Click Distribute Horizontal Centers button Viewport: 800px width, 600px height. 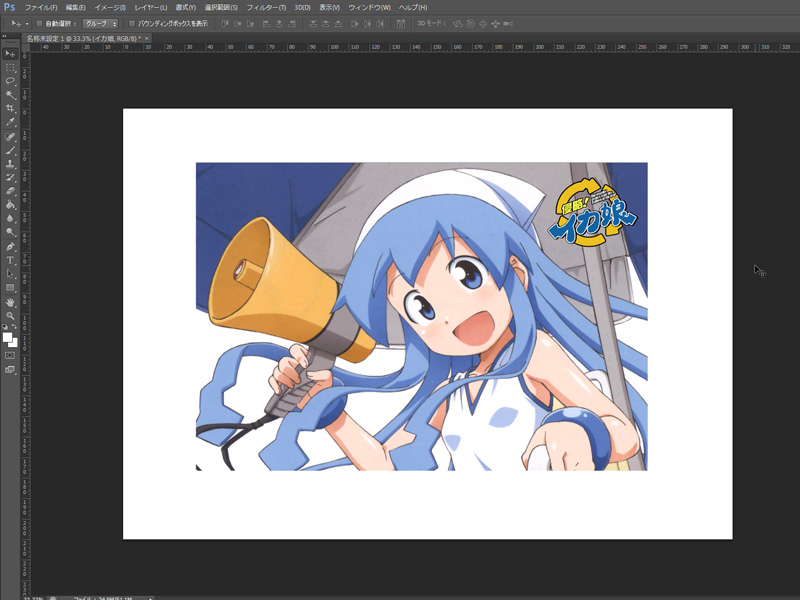click(367, 23)
